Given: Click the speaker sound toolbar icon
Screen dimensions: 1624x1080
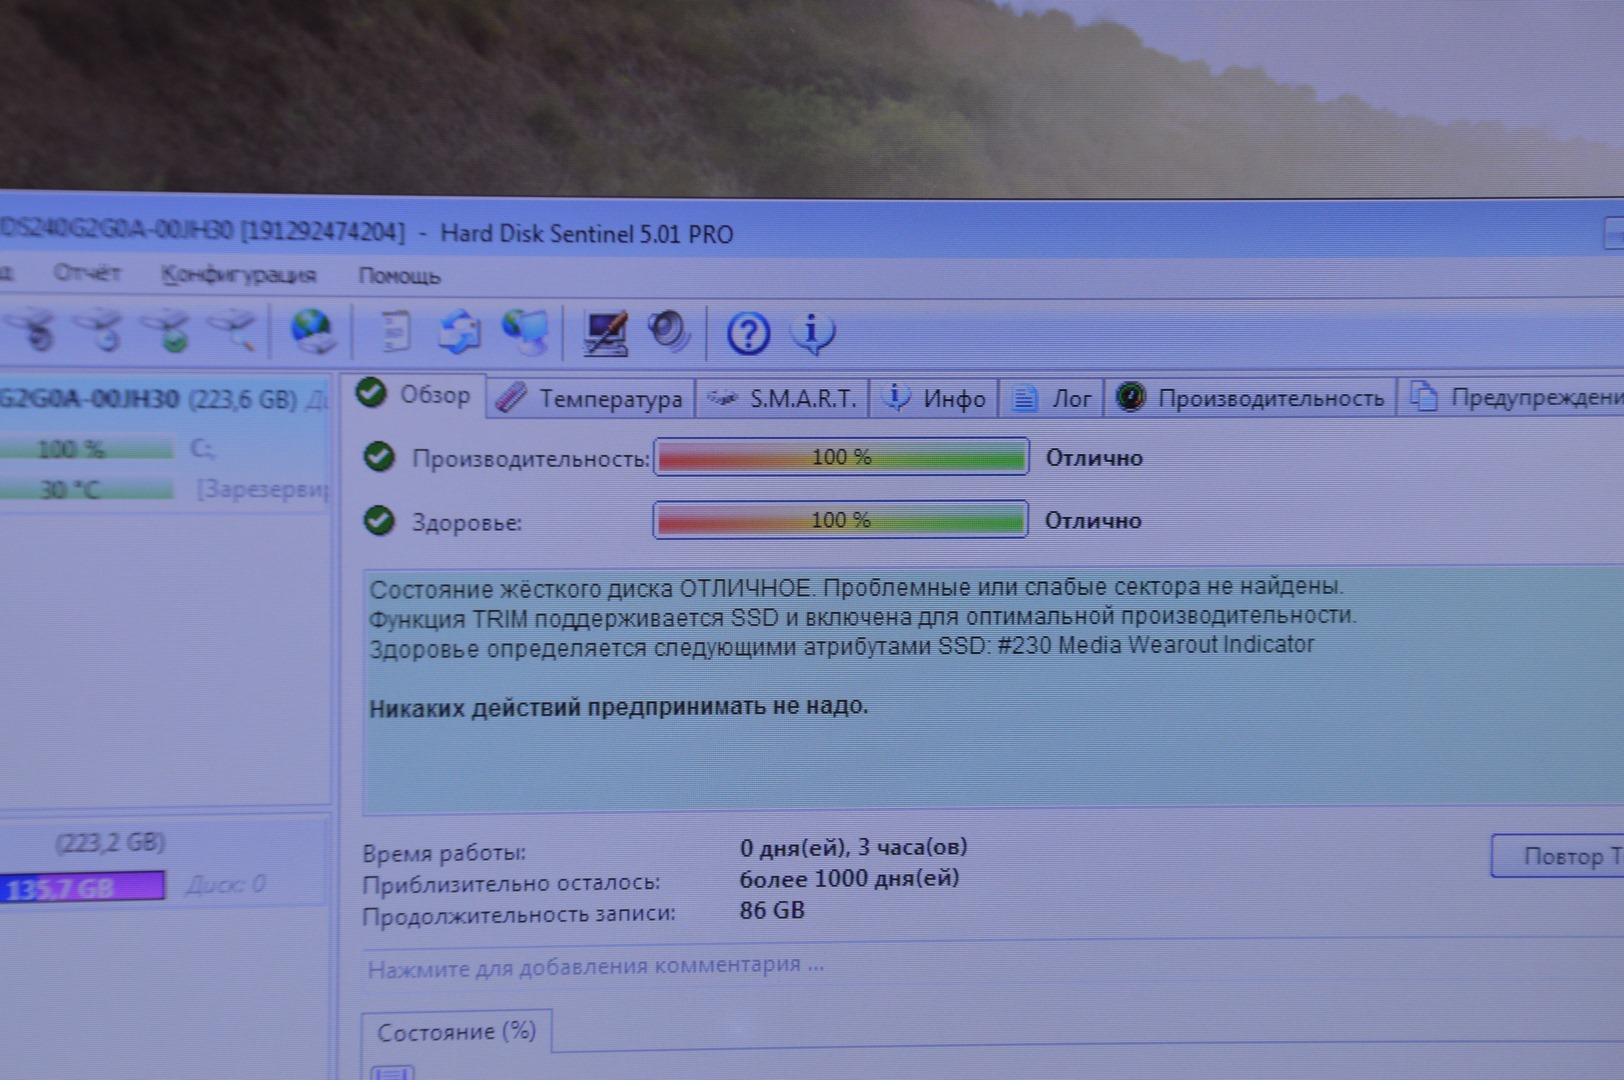Looking at the screenshot, I should click(668, 331).
